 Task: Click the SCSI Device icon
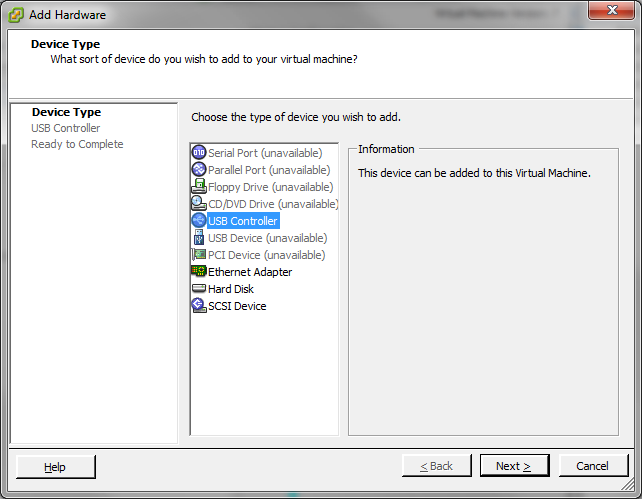(199, 306)
